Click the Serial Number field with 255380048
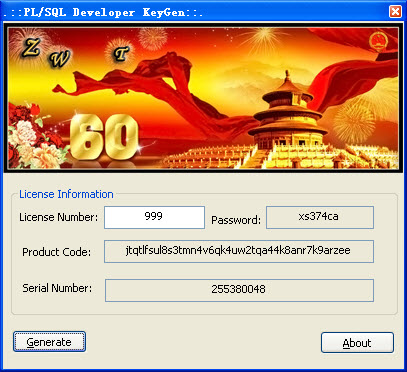Image resolution: width=407 pixels, height=372 pixels. click(x=239, y=290)
